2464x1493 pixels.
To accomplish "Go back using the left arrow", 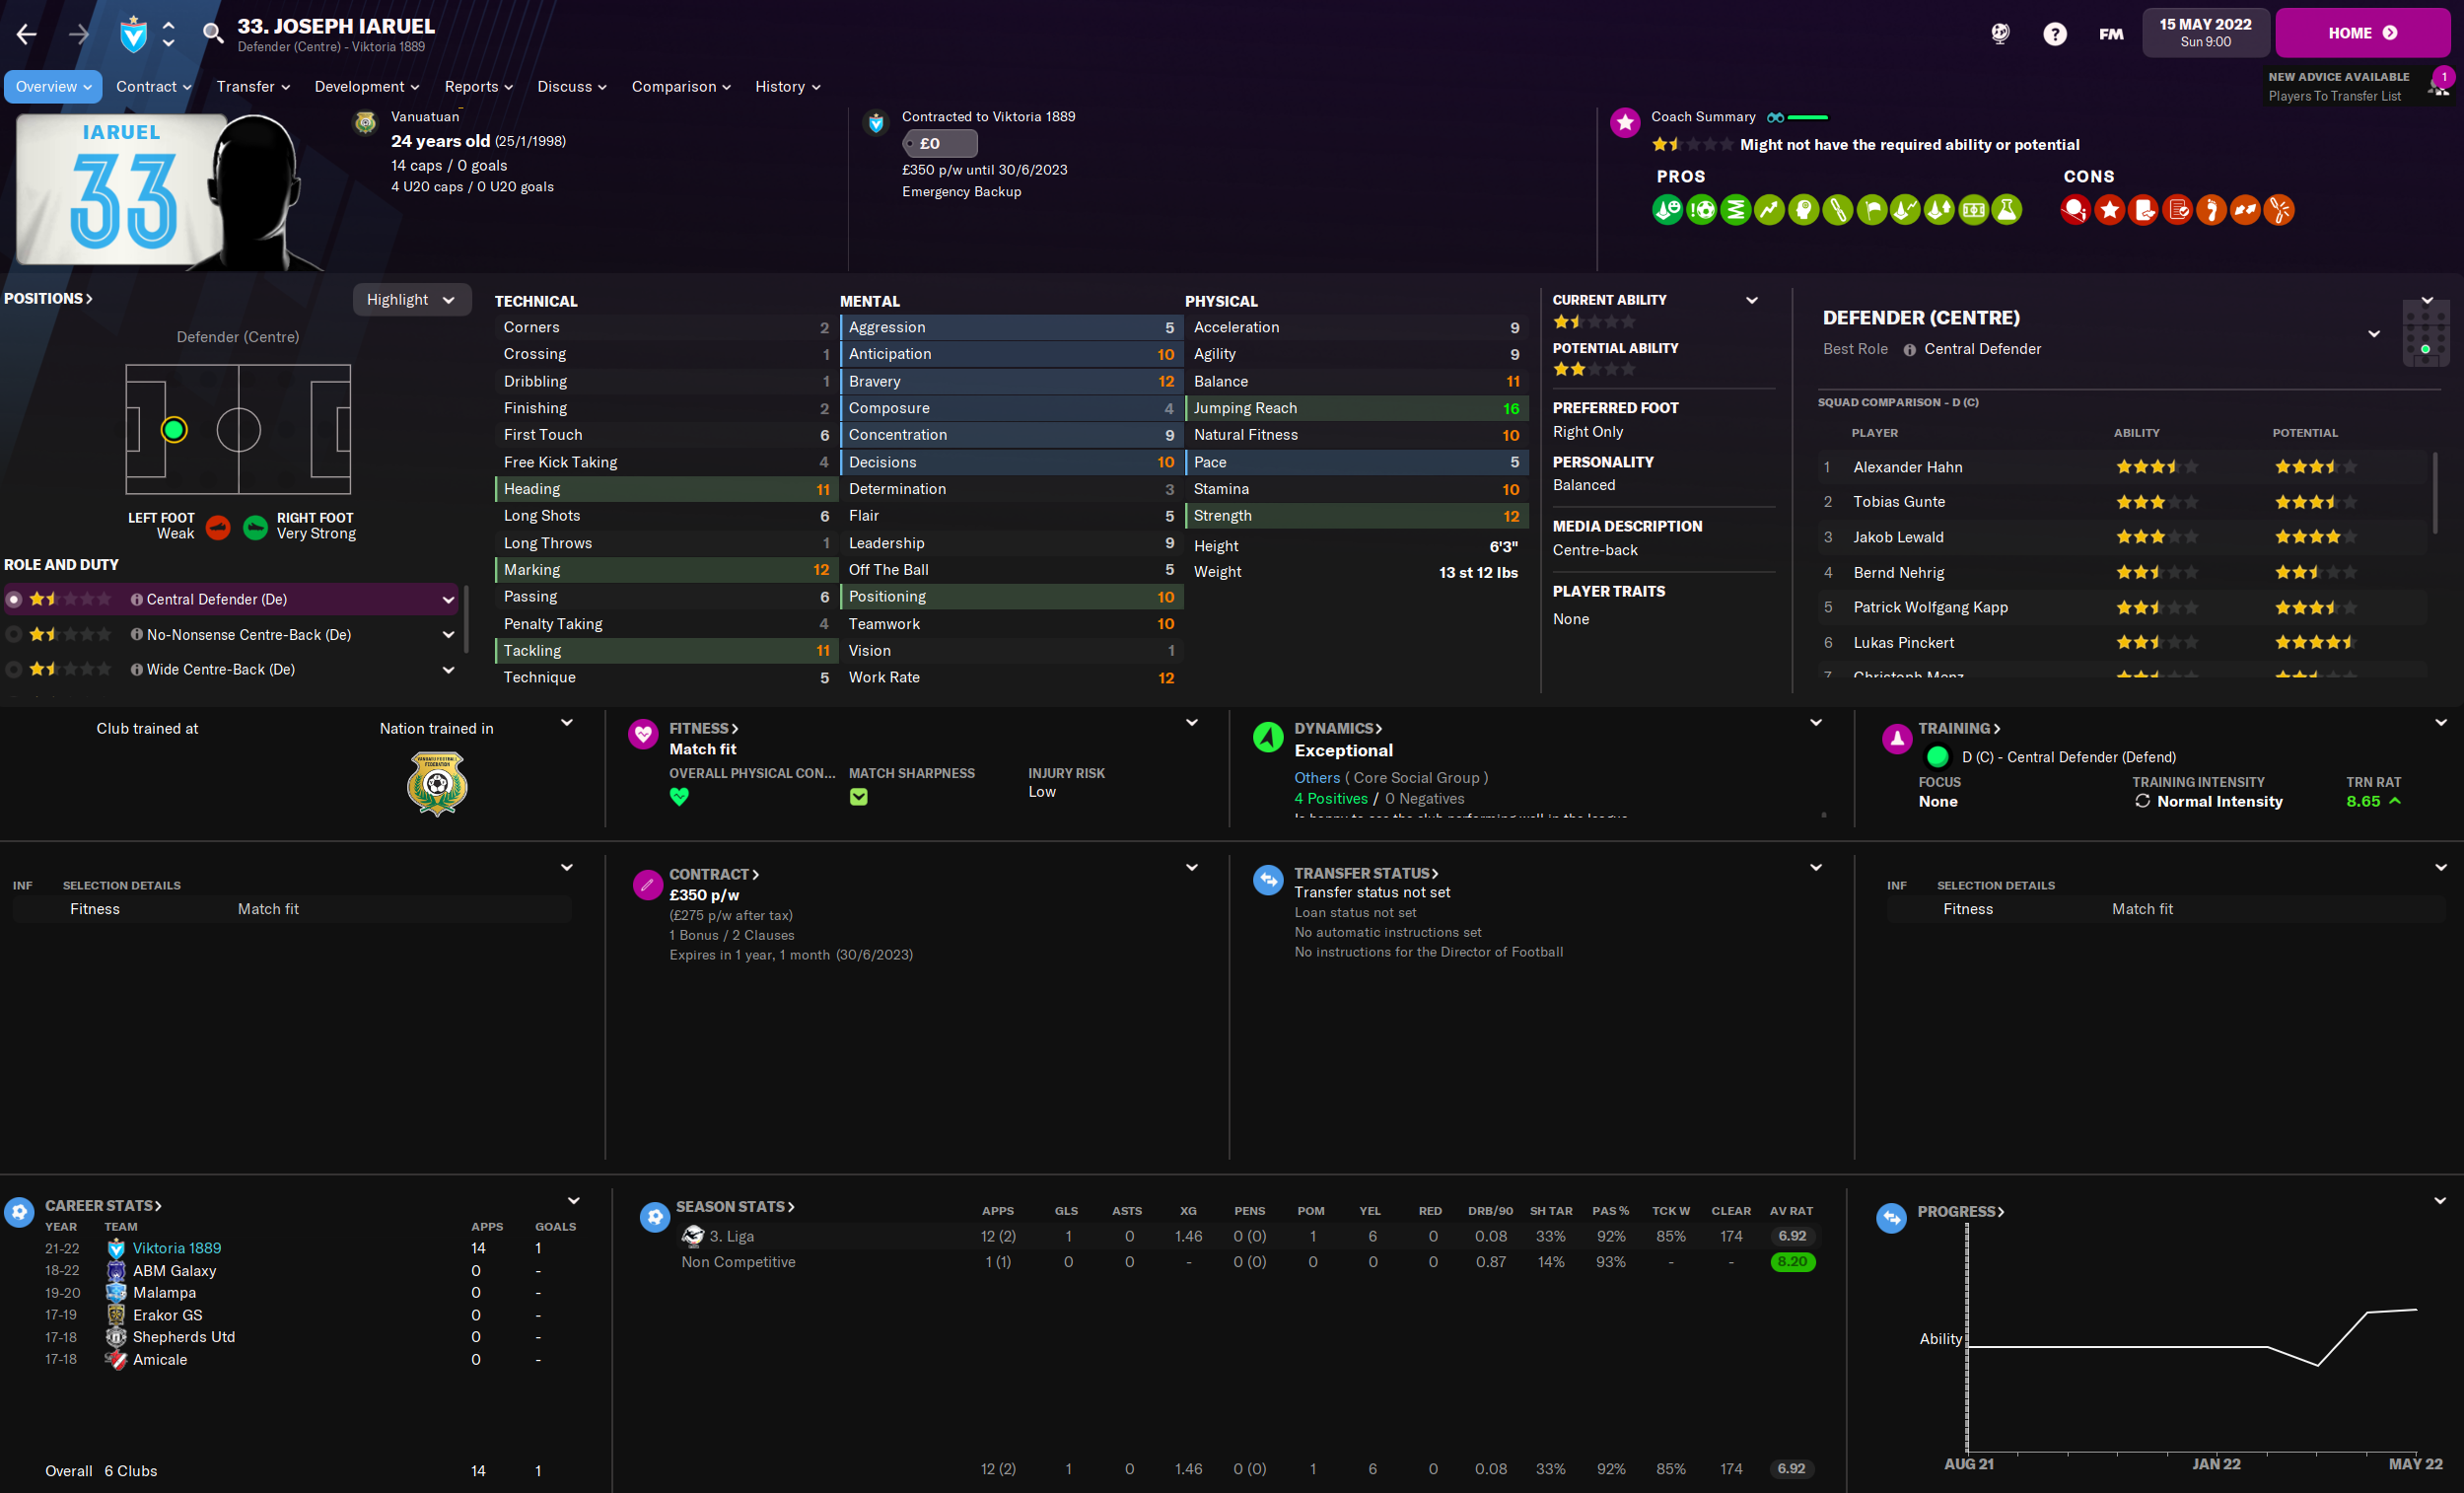I will 27,34.
